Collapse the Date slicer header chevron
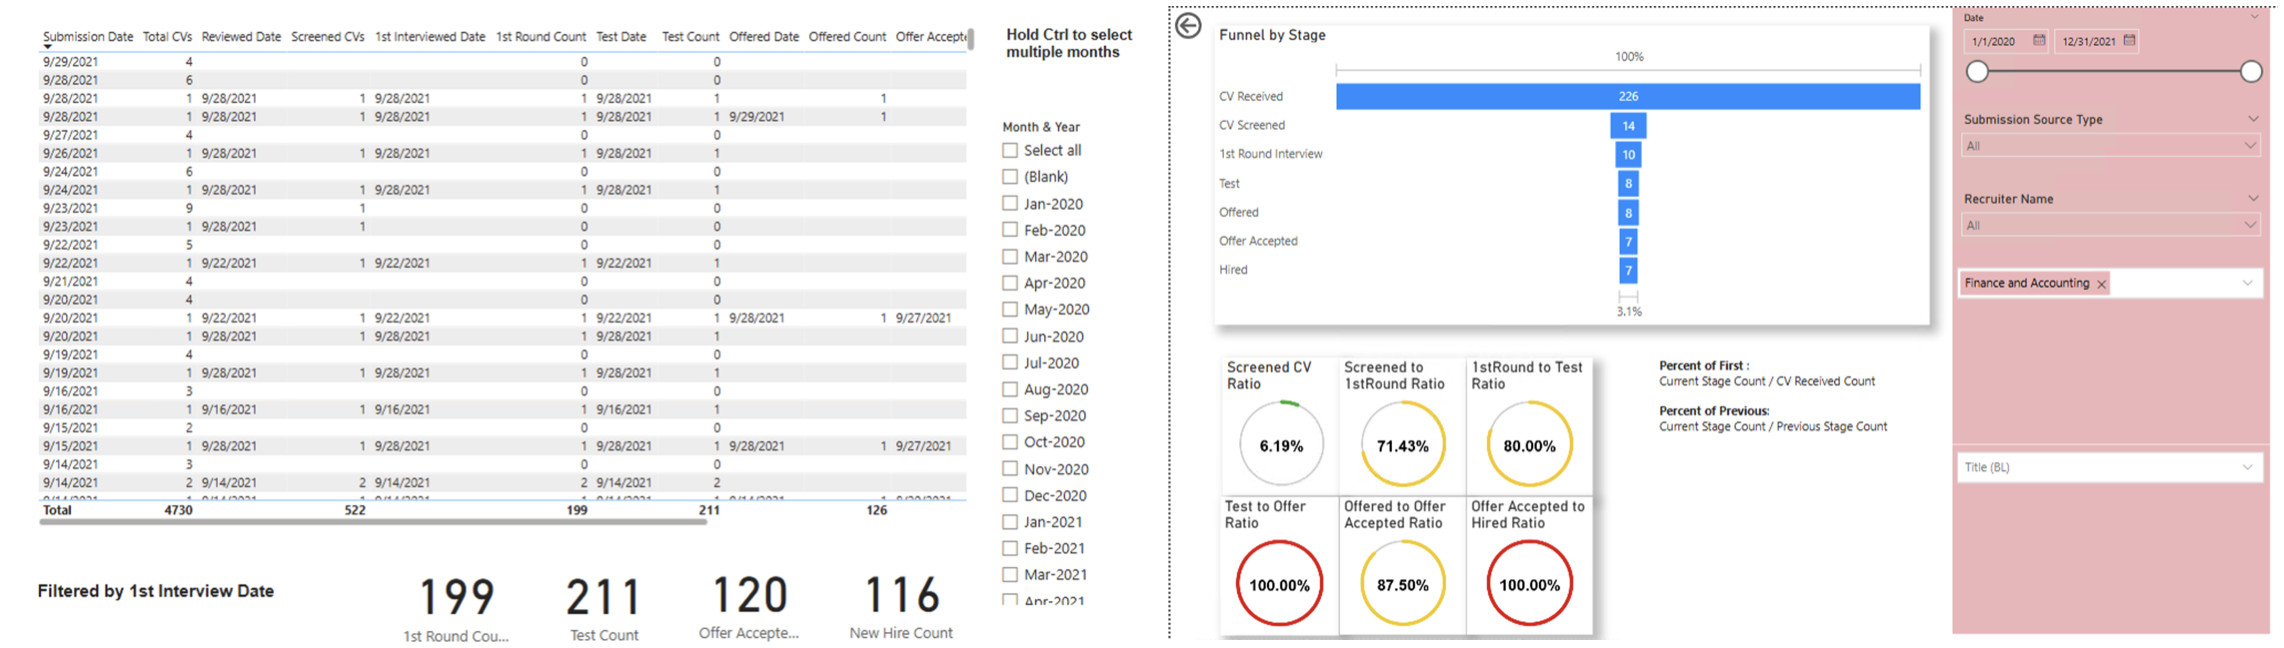Screen dimensions: 2284x648 (x=2254, y=17)
